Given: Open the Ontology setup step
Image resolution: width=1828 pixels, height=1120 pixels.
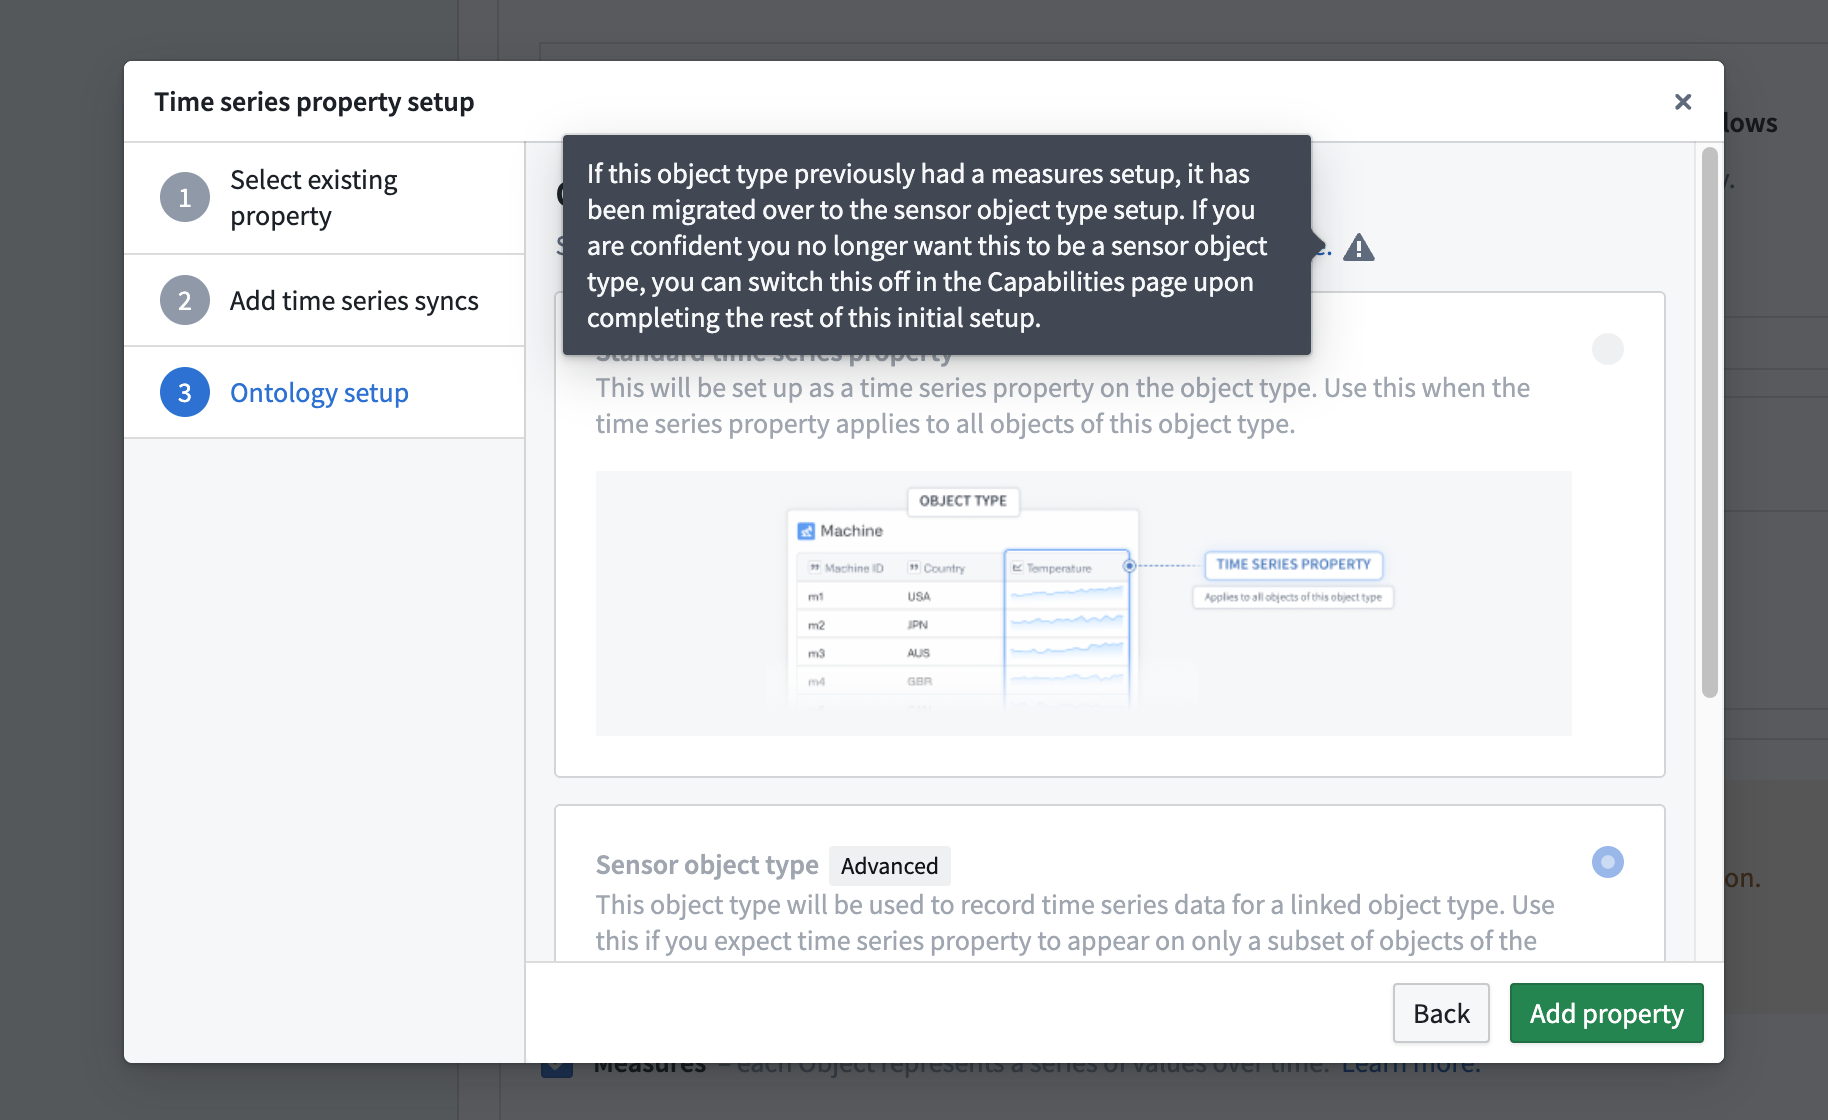Looking at the screenshot, I should (319, 393).
